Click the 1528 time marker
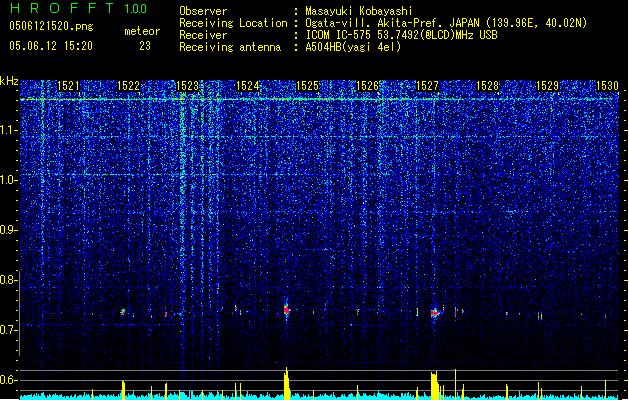Image resolution: width=629 pixels, height=400 pixels. (487, 86)
